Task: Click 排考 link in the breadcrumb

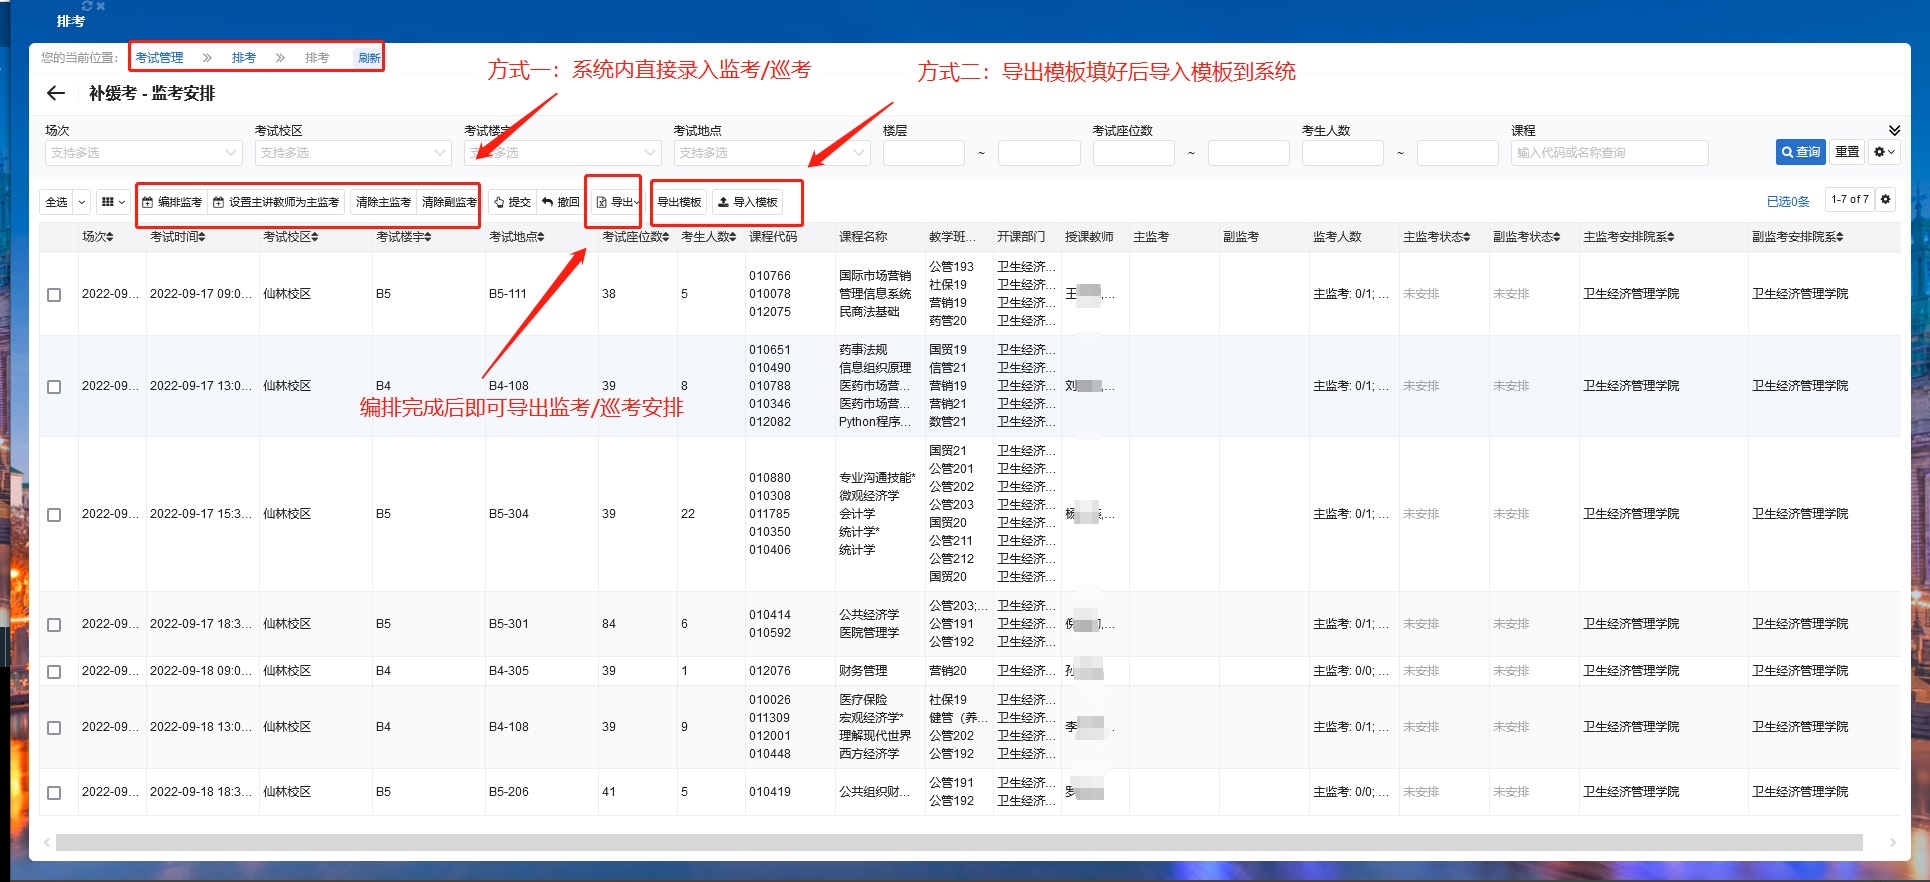Action: tap(244, 58)
